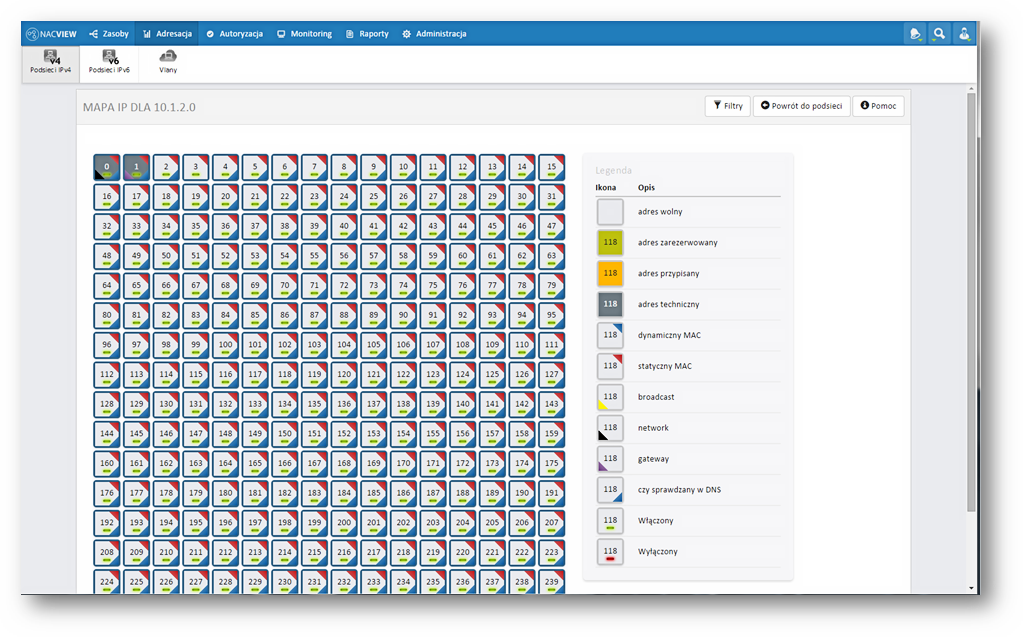This screenshot has width=1023, height=637.
Task: Switch to Podsieci IPv4
Action: [x=51, y=62]
